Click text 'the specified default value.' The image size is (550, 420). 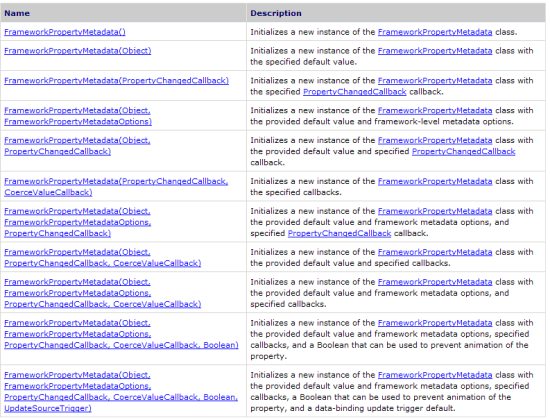tap(303, 62)
